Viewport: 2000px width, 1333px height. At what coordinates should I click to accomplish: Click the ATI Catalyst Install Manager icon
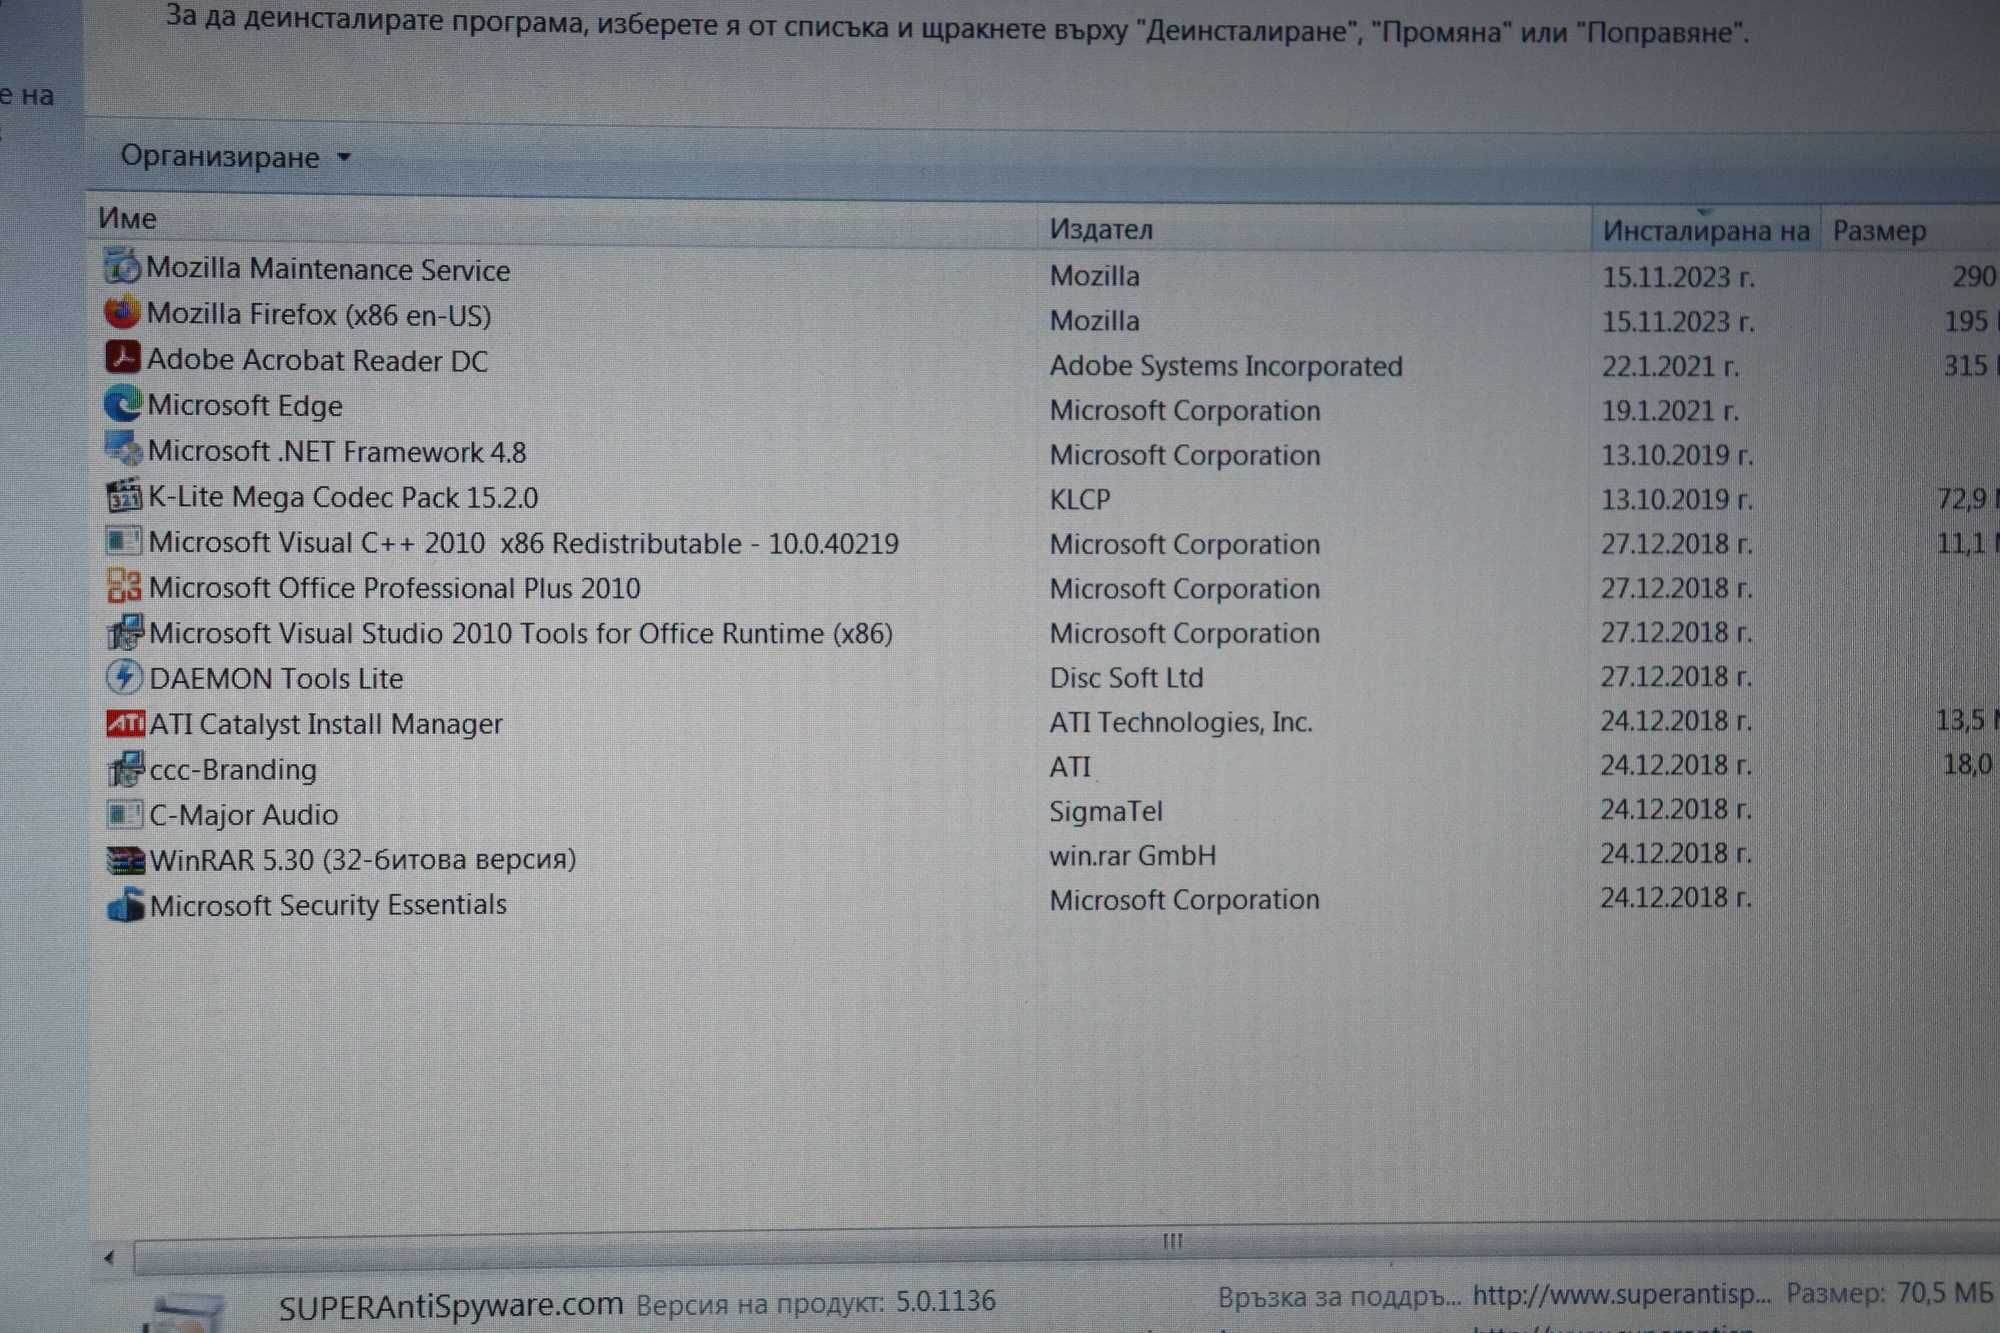pos(125,722)
